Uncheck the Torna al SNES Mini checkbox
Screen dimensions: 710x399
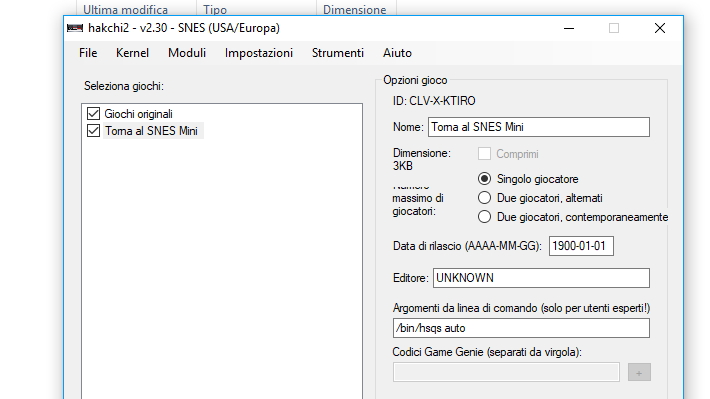[93, 131]
